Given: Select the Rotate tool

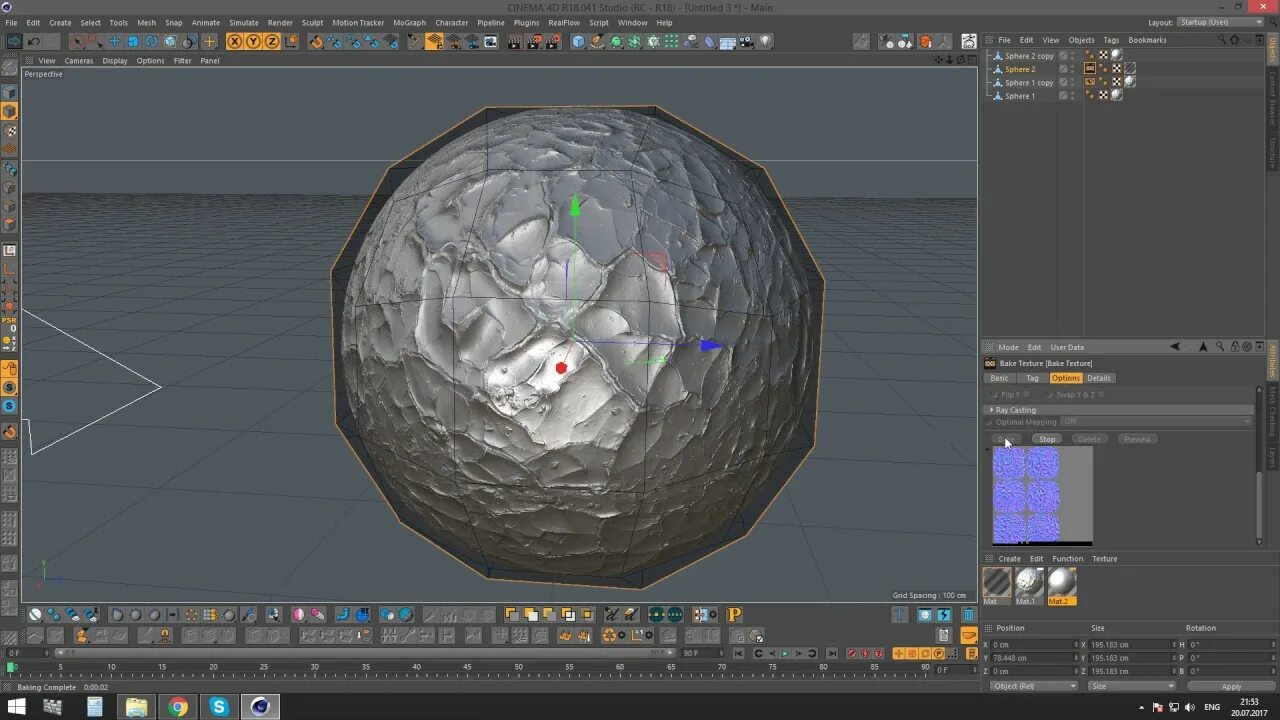Looking at the screenshot, I should (x=151, y=41).
